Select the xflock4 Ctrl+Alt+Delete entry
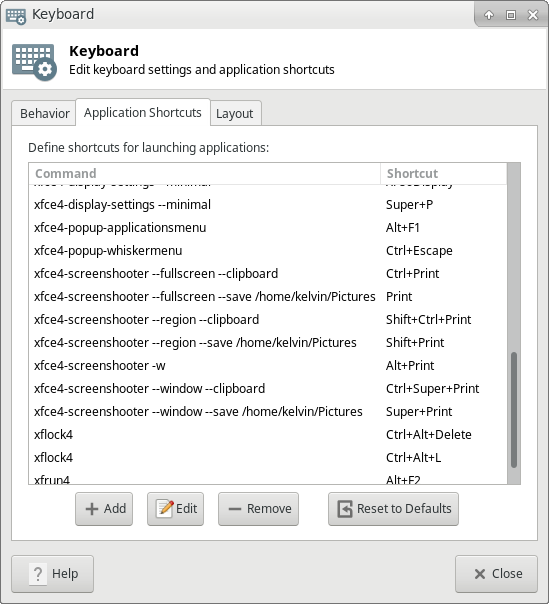Image resolution: width=549 pixels, height=604 pixels. tap(268, 435)
